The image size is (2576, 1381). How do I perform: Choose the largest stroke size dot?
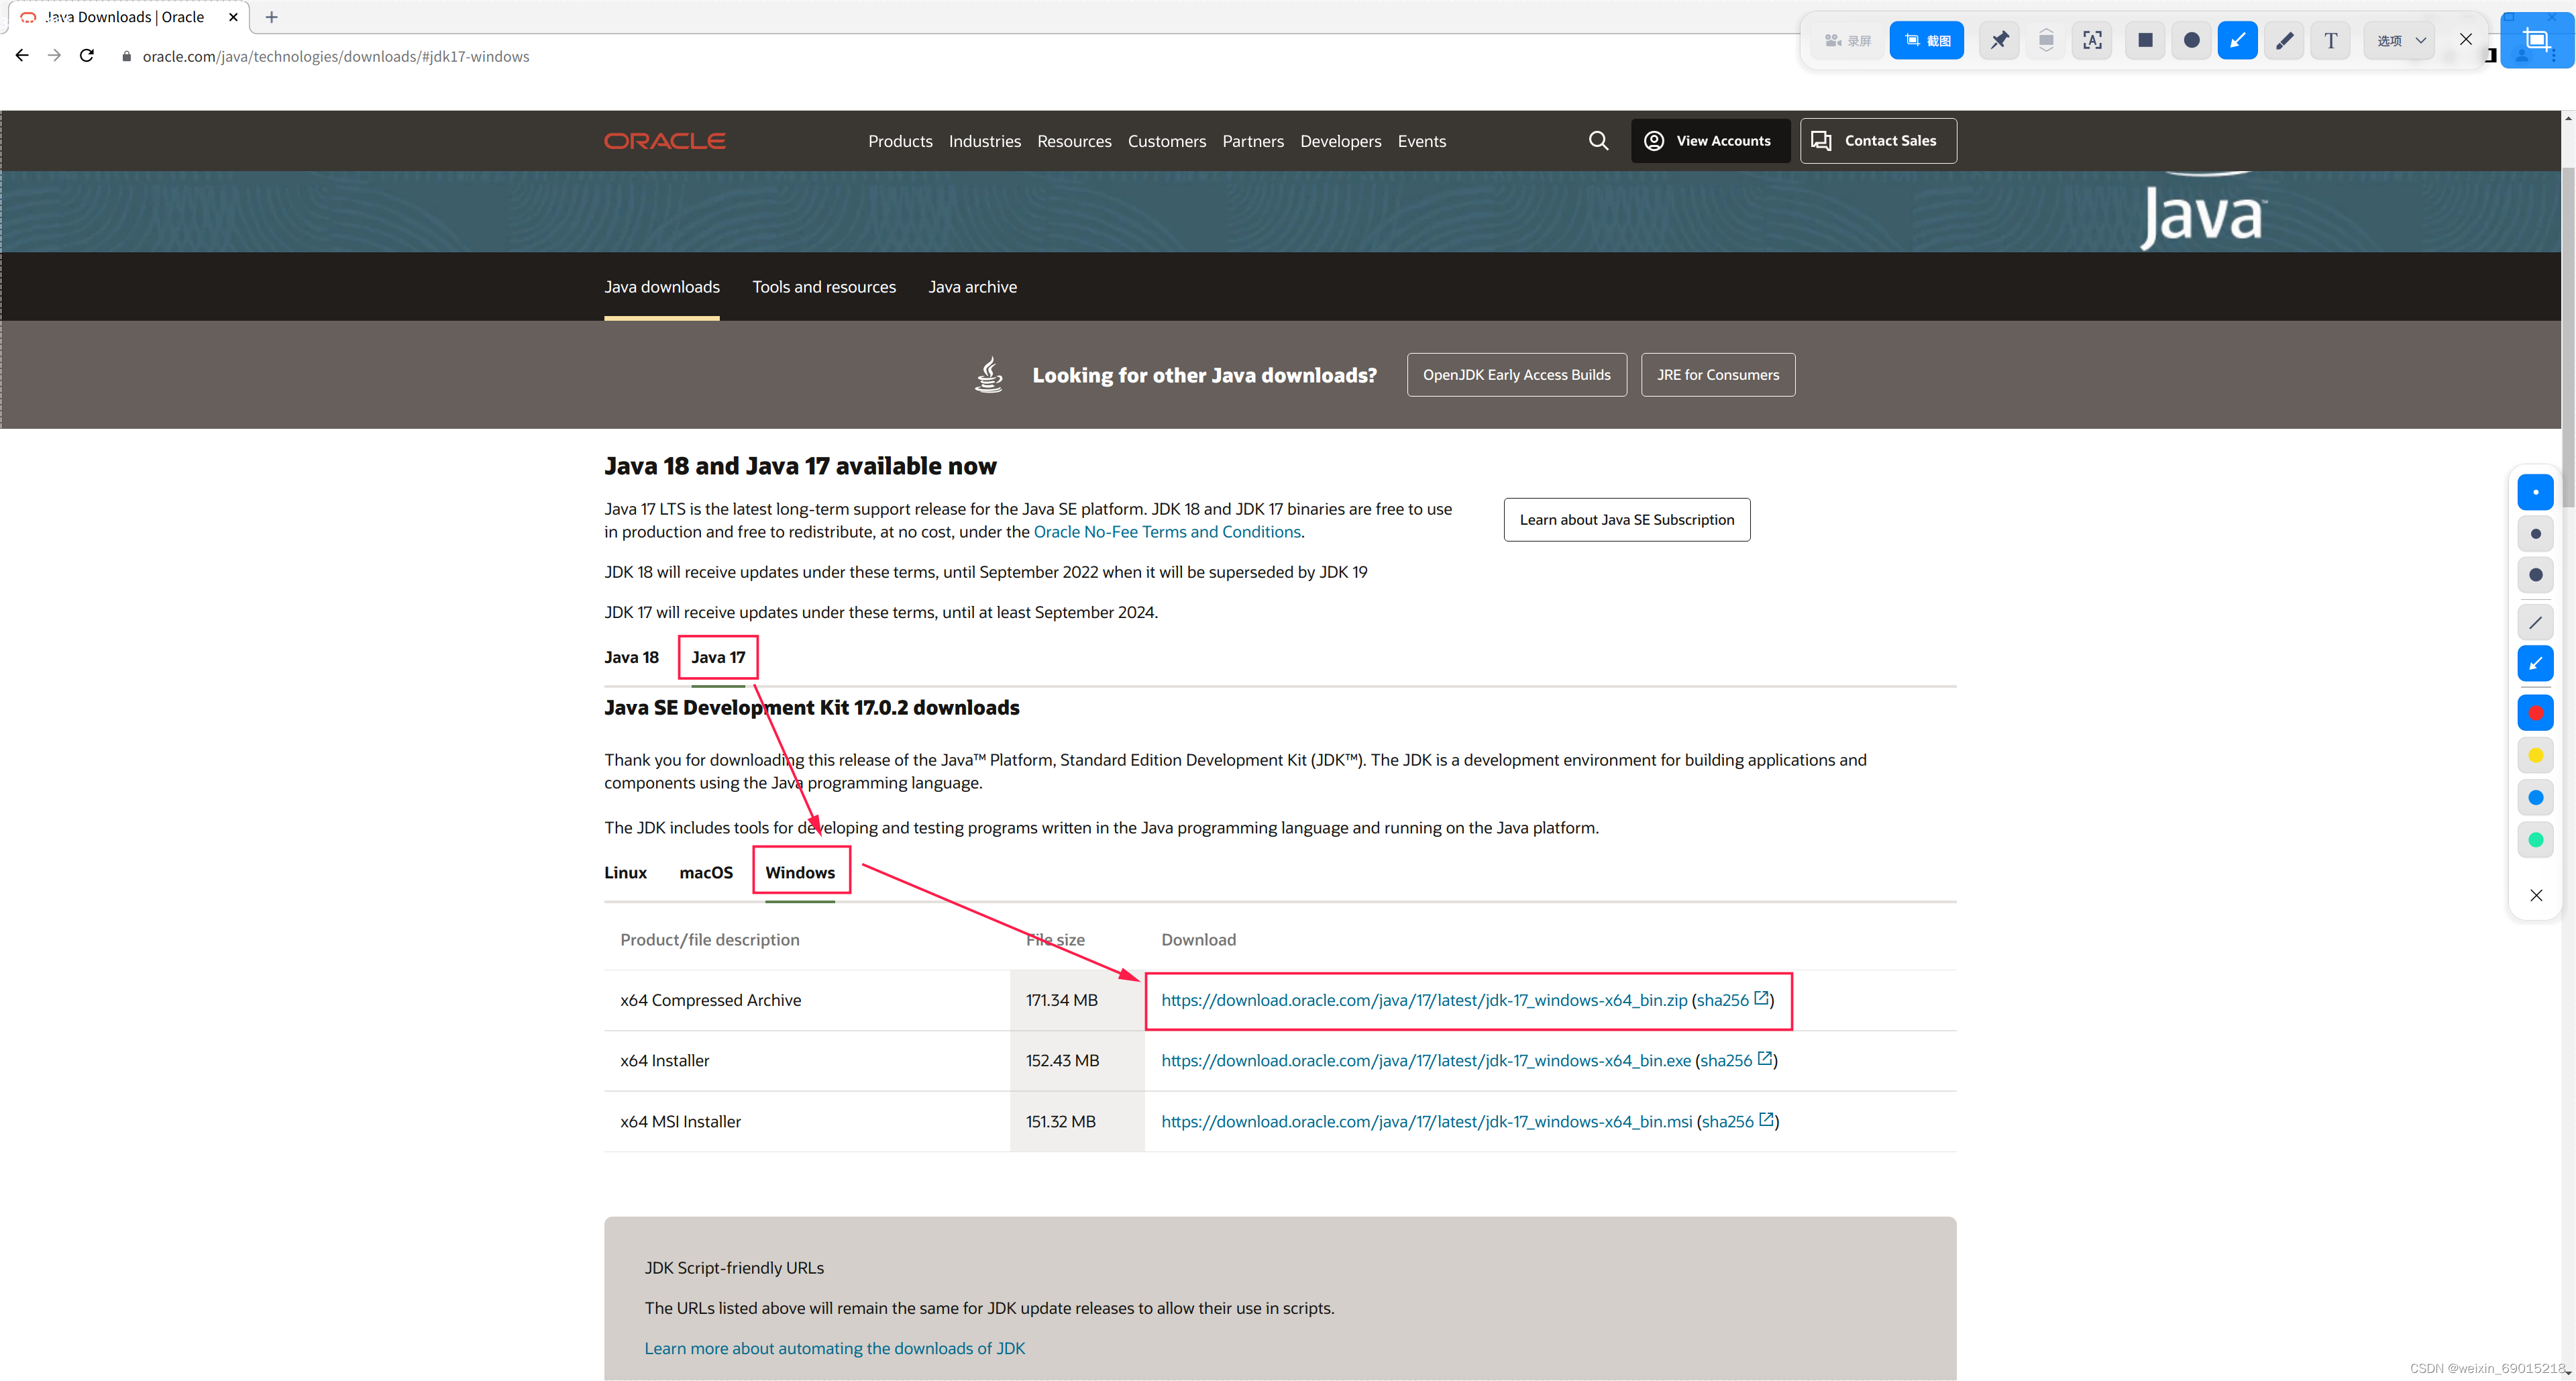pyautogui.click(x=2535, y=575)
